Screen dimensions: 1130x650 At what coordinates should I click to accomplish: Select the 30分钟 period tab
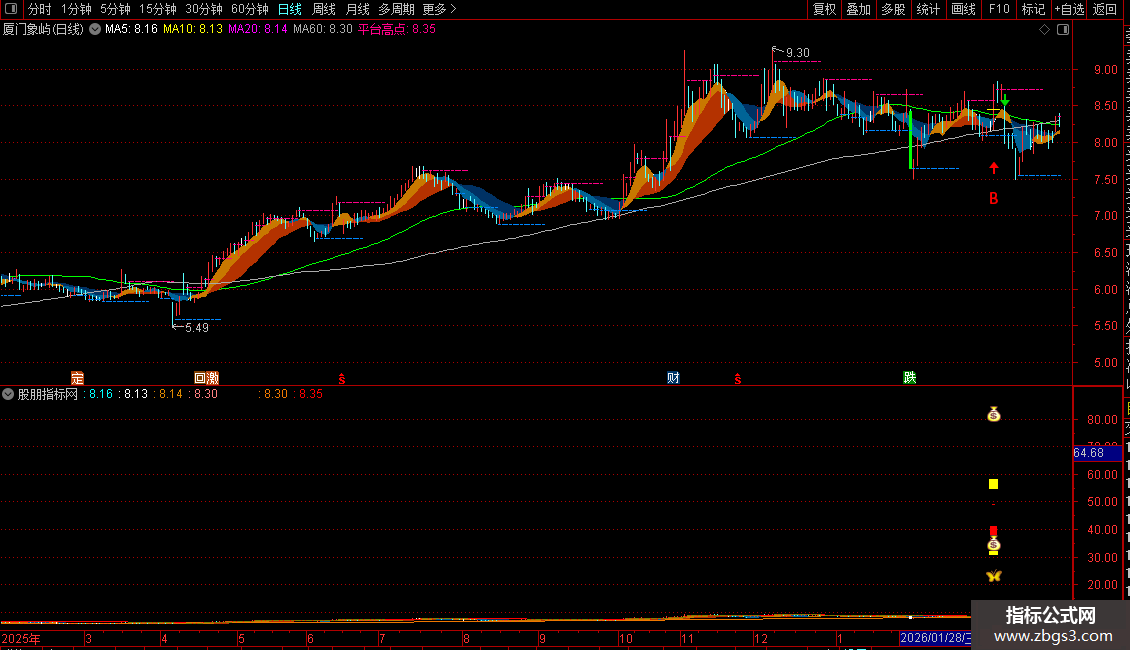(x=204, y=9)
